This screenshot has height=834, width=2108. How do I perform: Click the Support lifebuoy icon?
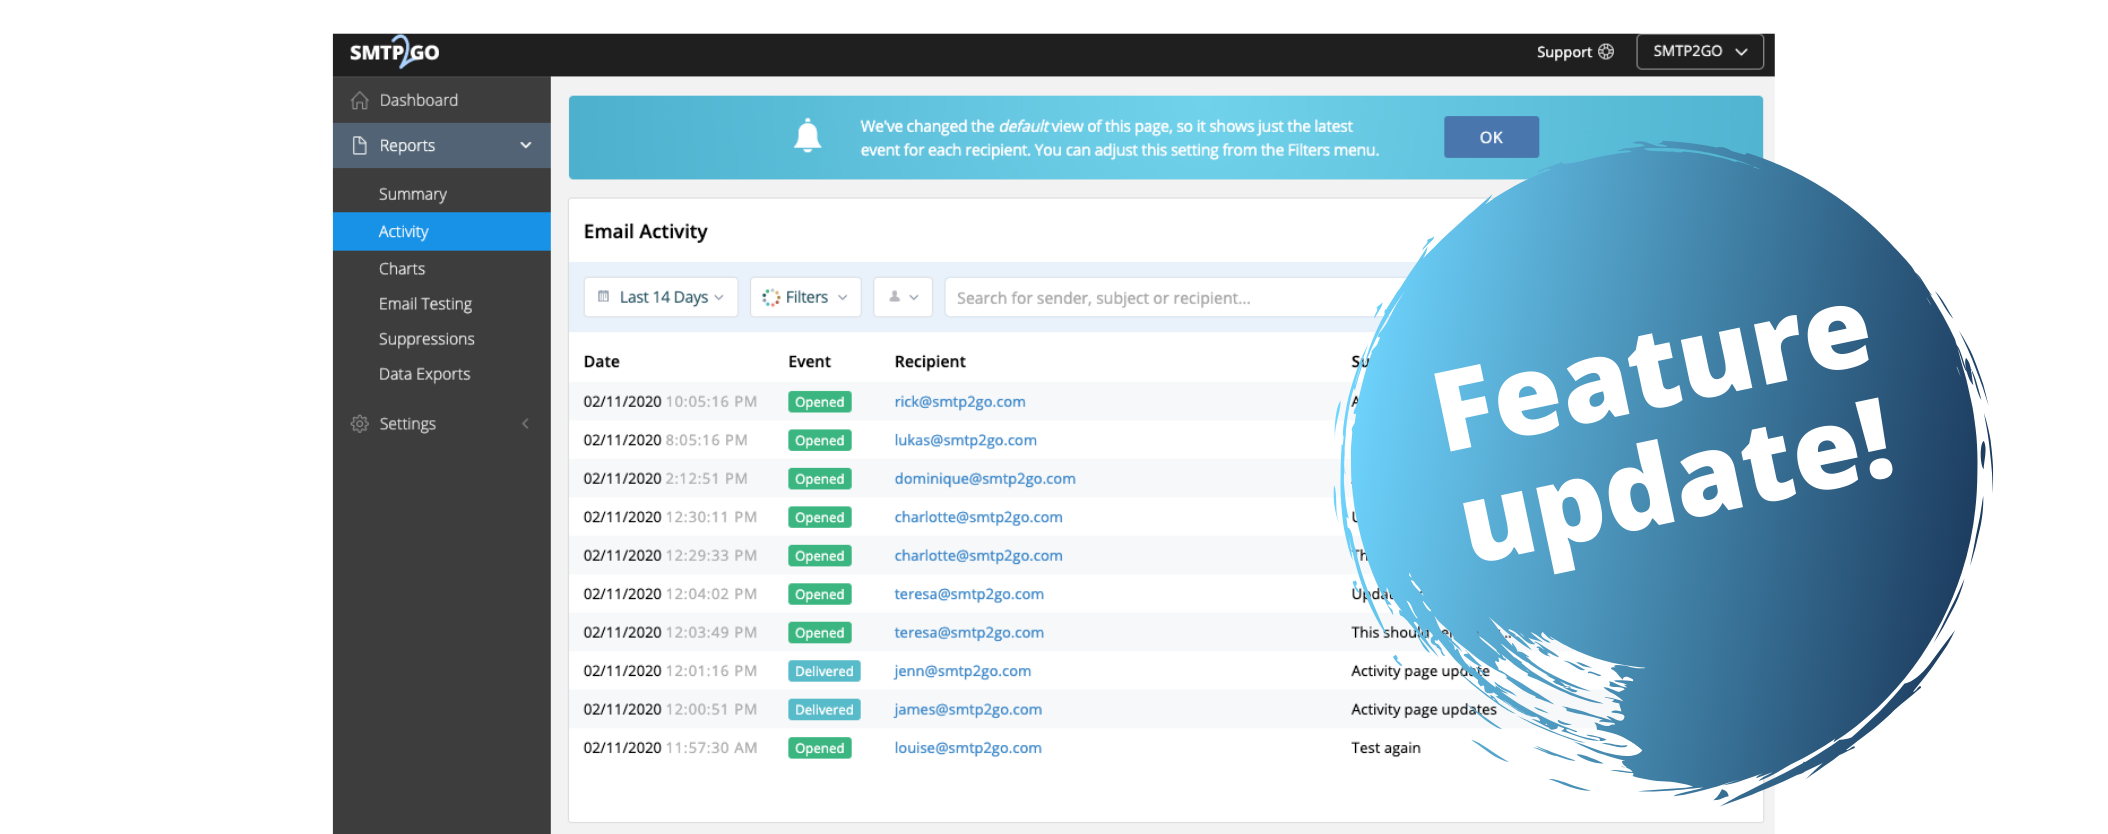coord(1606,52)
